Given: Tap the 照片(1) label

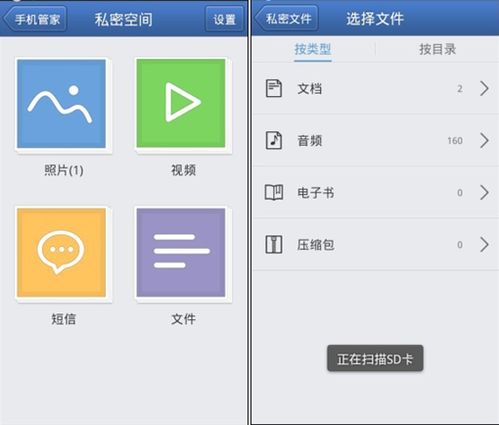Looking at the screenshot, I should (x=64, y=170).
